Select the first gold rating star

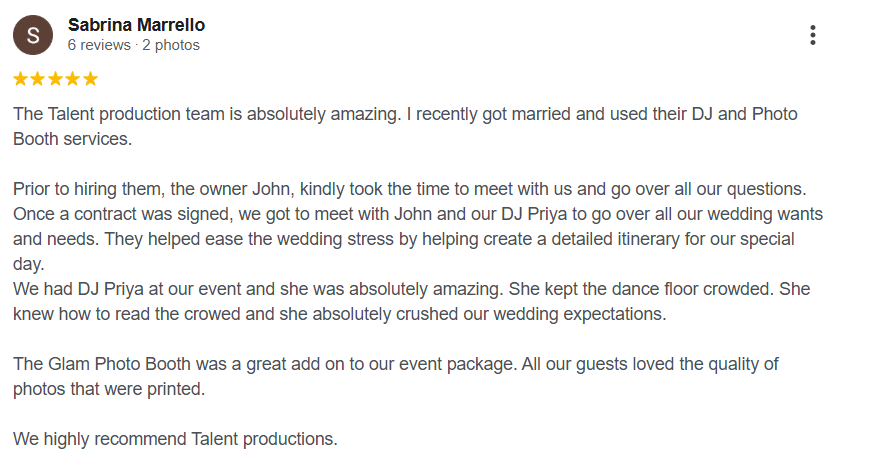(21, 79)
